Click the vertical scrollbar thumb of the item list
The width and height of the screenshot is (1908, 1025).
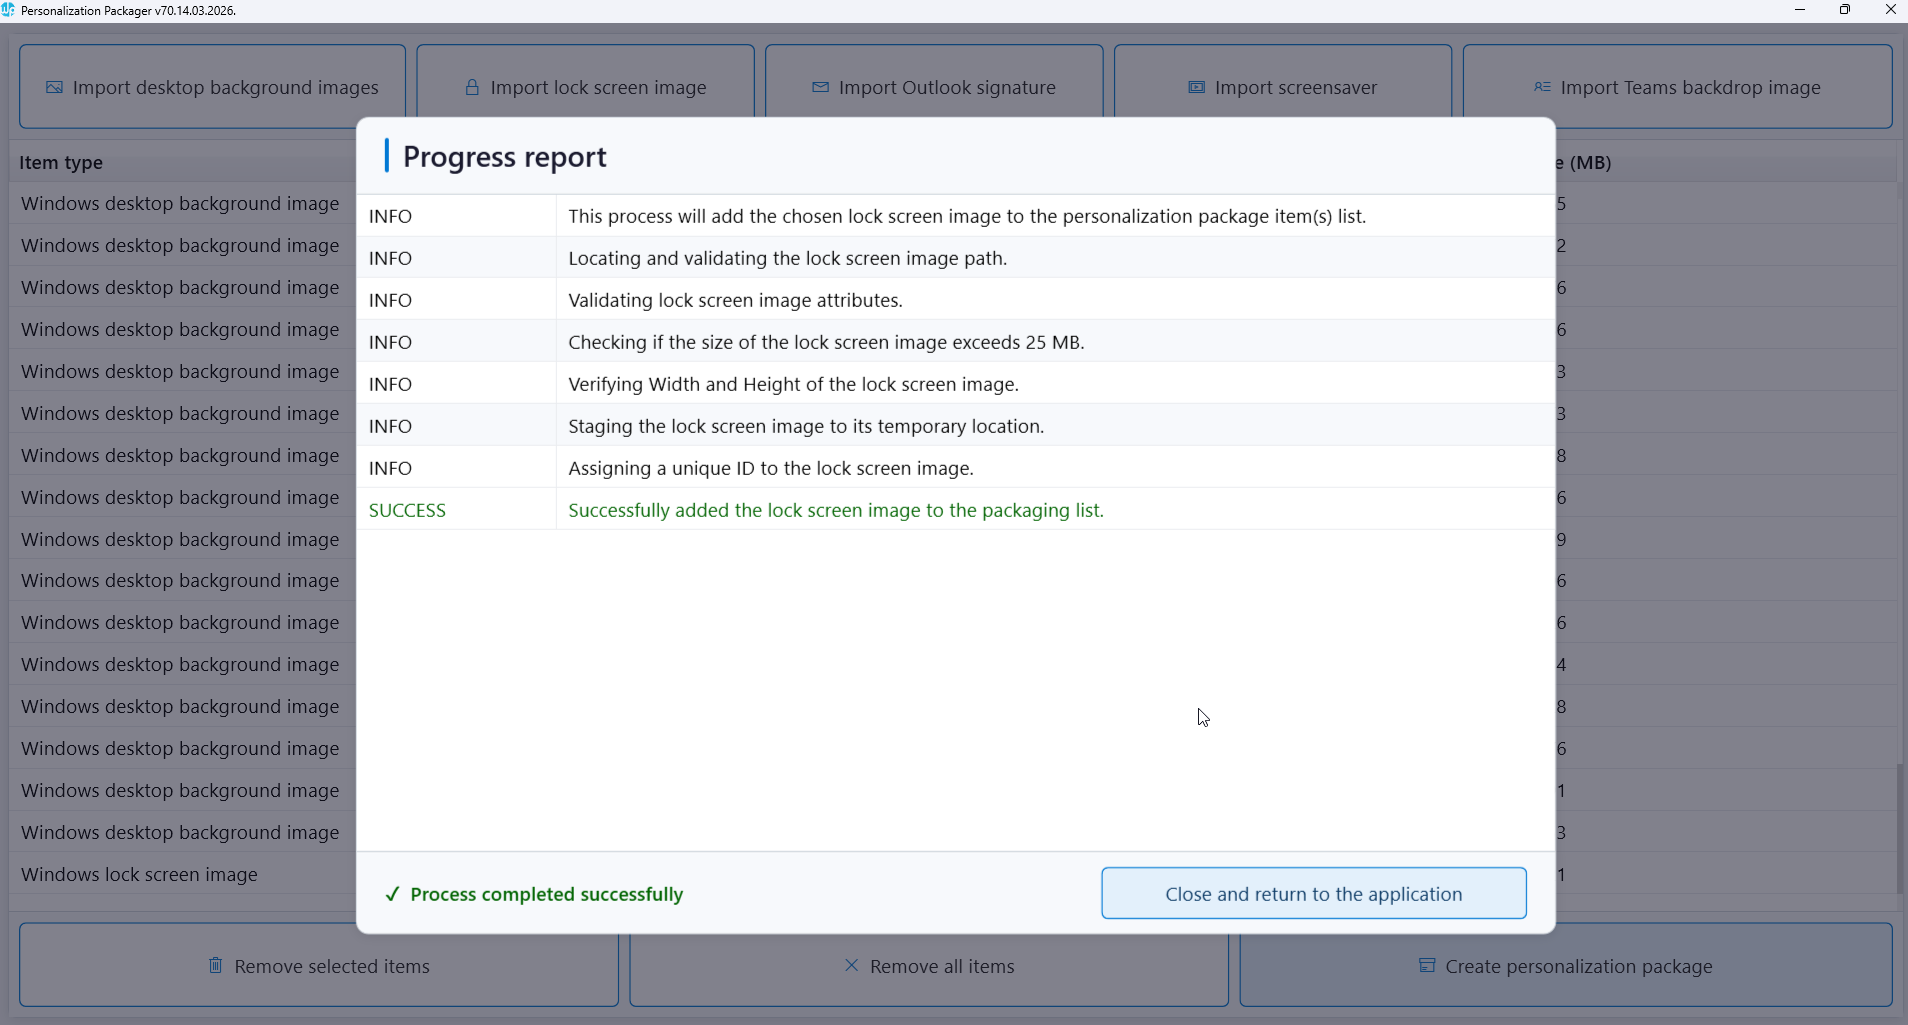[x=1900, y=828]
